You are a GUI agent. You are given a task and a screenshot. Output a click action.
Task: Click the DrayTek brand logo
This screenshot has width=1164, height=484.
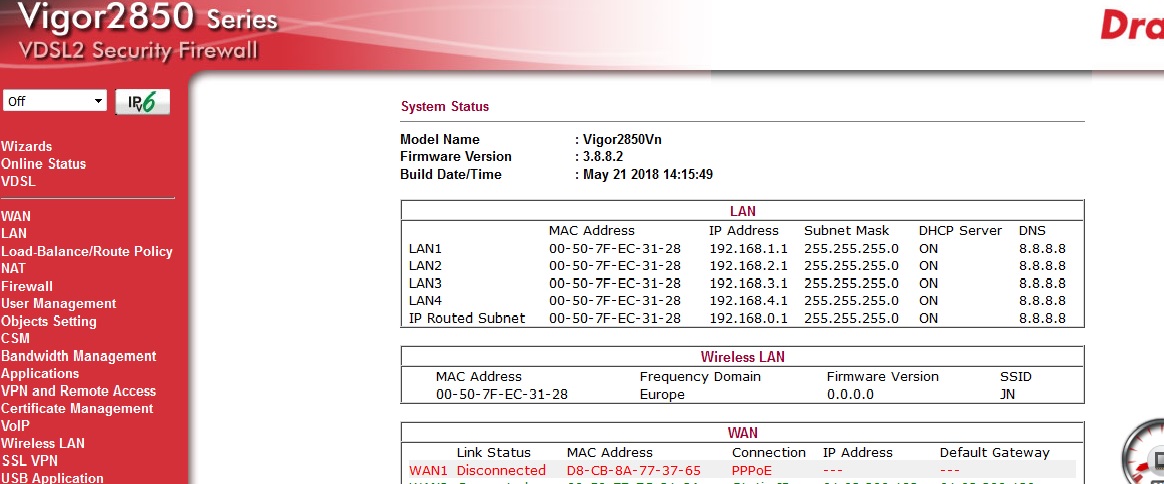(x=1131, y=25)
